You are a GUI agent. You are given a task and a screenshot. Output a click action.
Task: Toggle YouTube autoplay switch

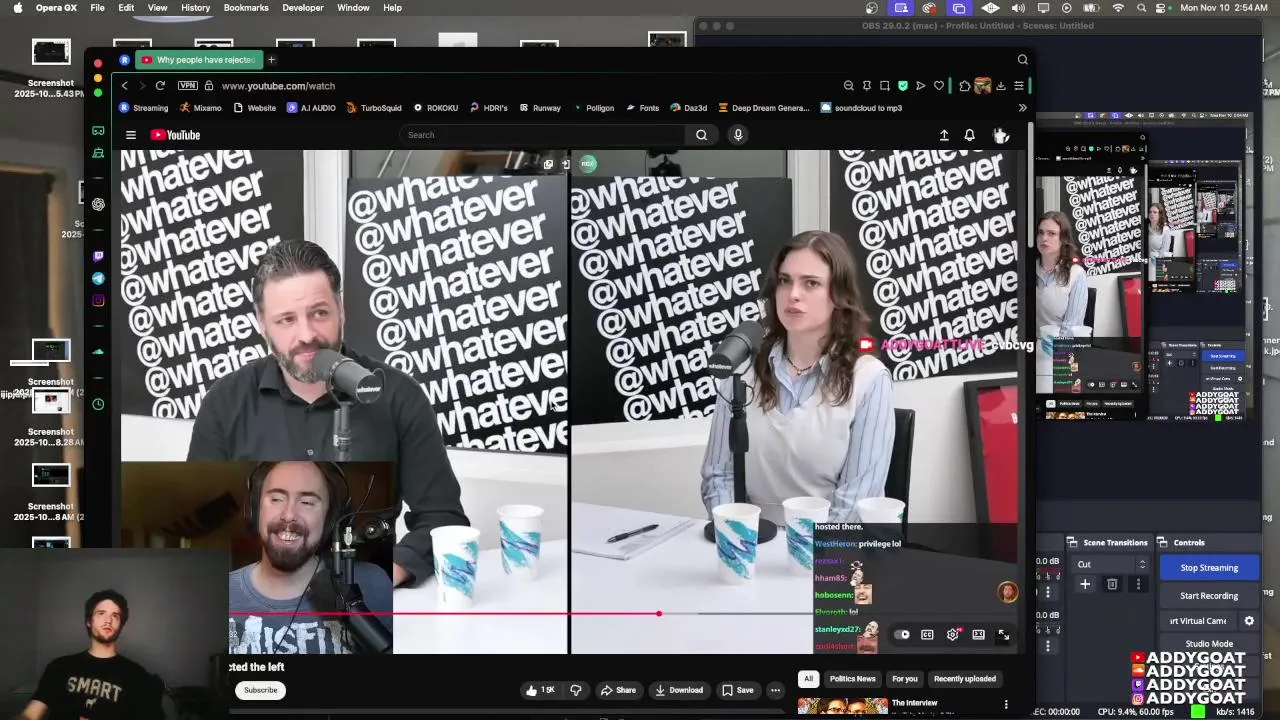coord(902,634)
